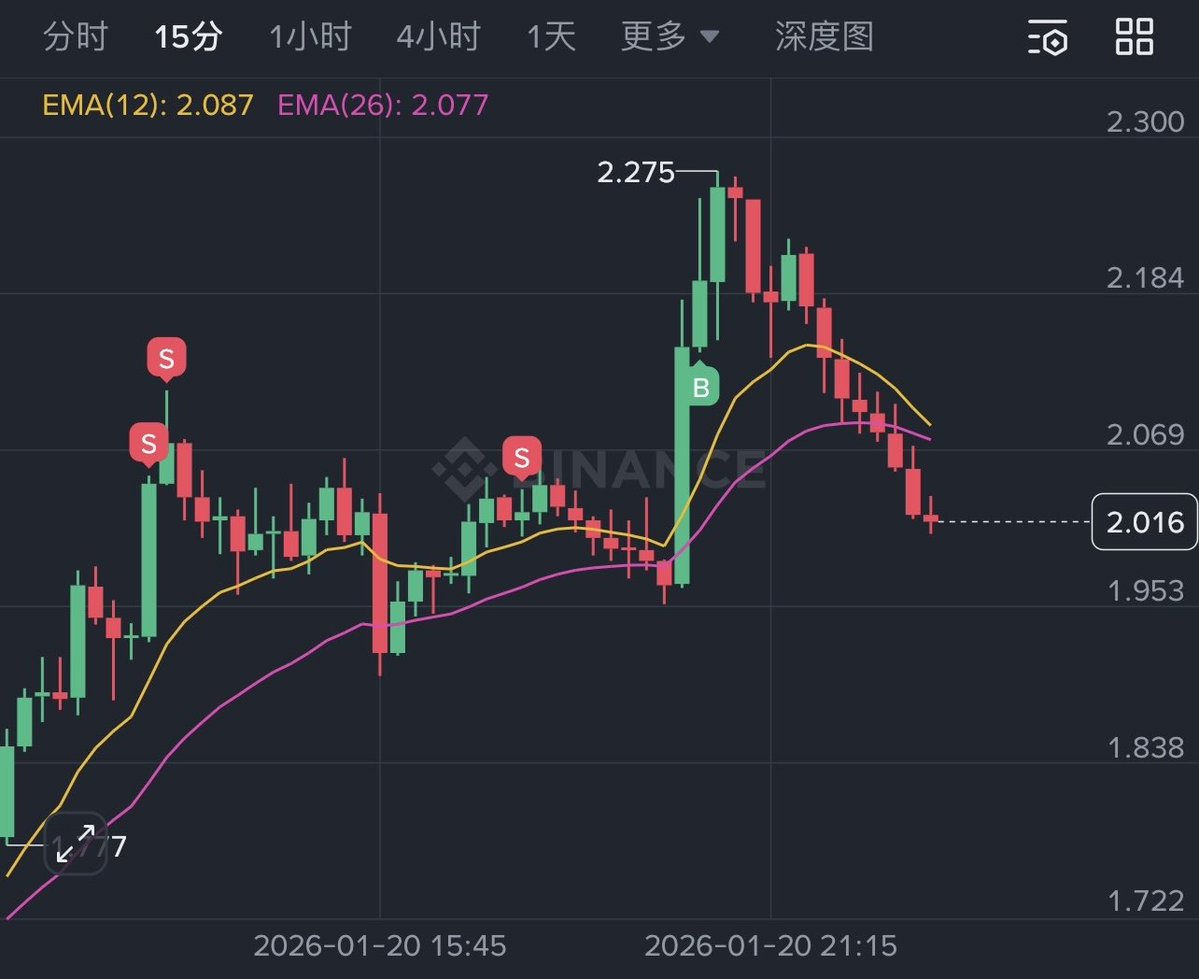Tap the 2.275 high price label
The height and width of the screenshot is (979, 1199).
point(636,172)
